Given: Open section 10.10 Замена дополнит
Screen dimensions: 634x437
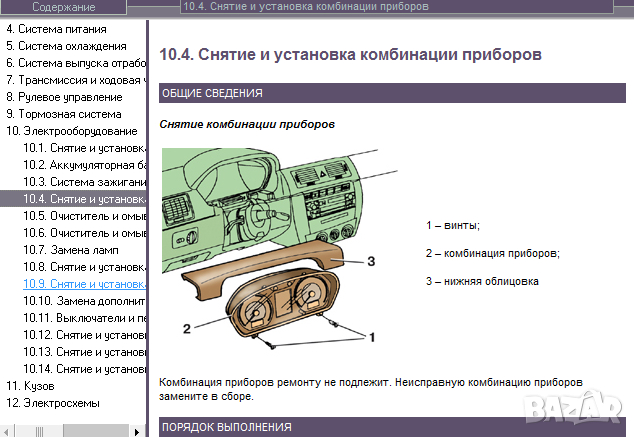Looking at the screenshot, I should (x=85, y=301).
